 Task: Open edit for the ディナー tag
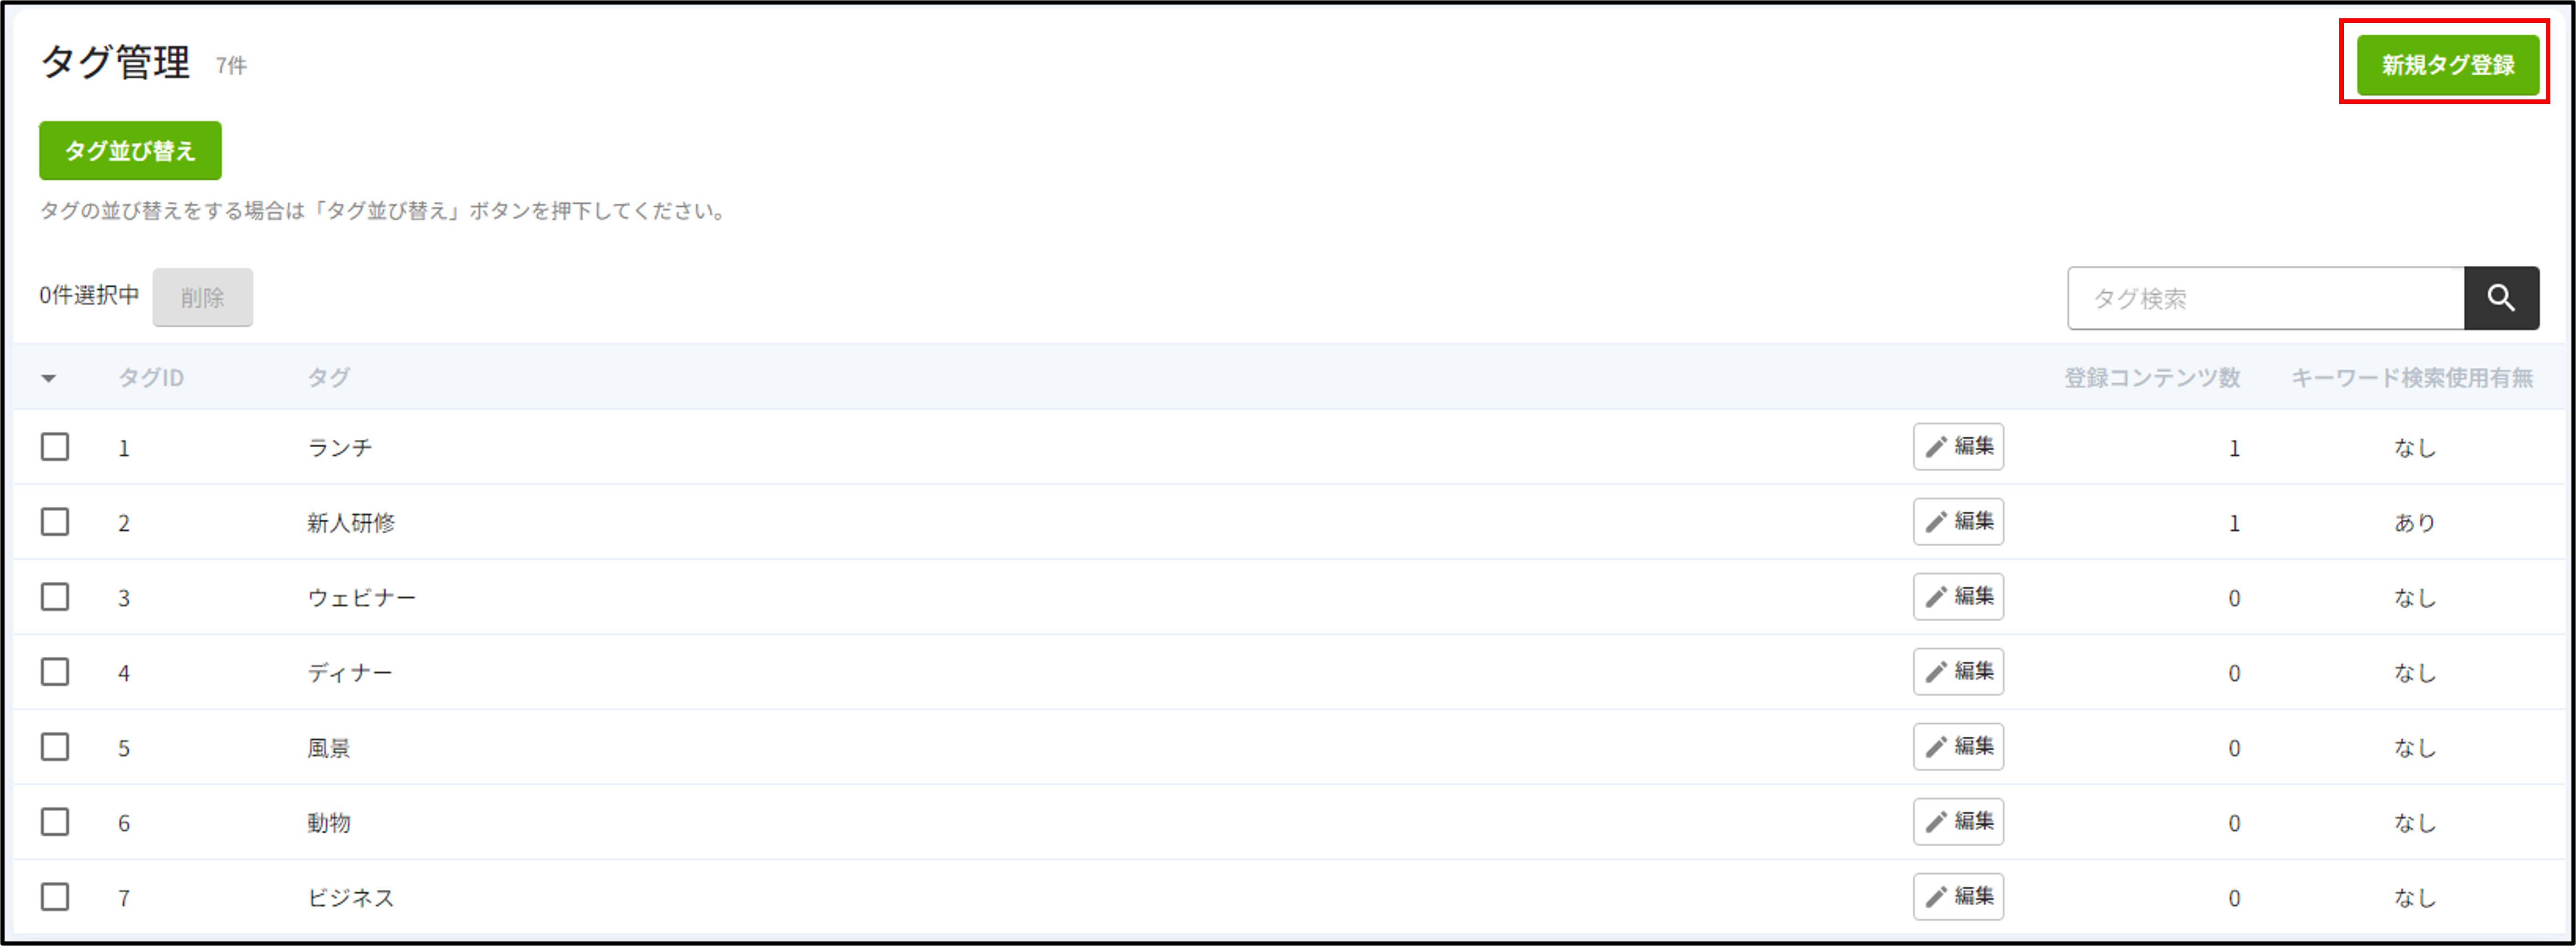(1958, 672)
